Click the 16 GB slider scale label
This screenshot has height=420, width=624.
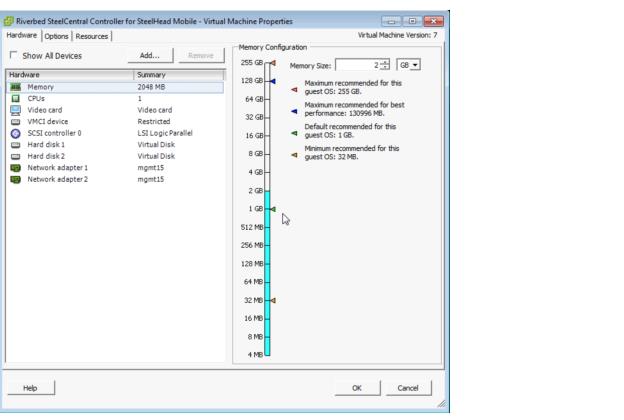click(254, 136)
